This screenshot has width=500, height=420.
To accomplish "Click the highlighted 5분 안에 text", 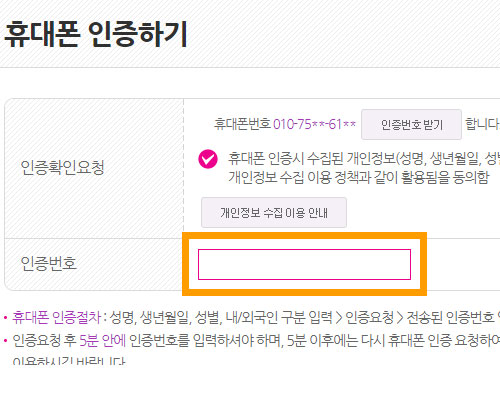I will coord(103,340).
